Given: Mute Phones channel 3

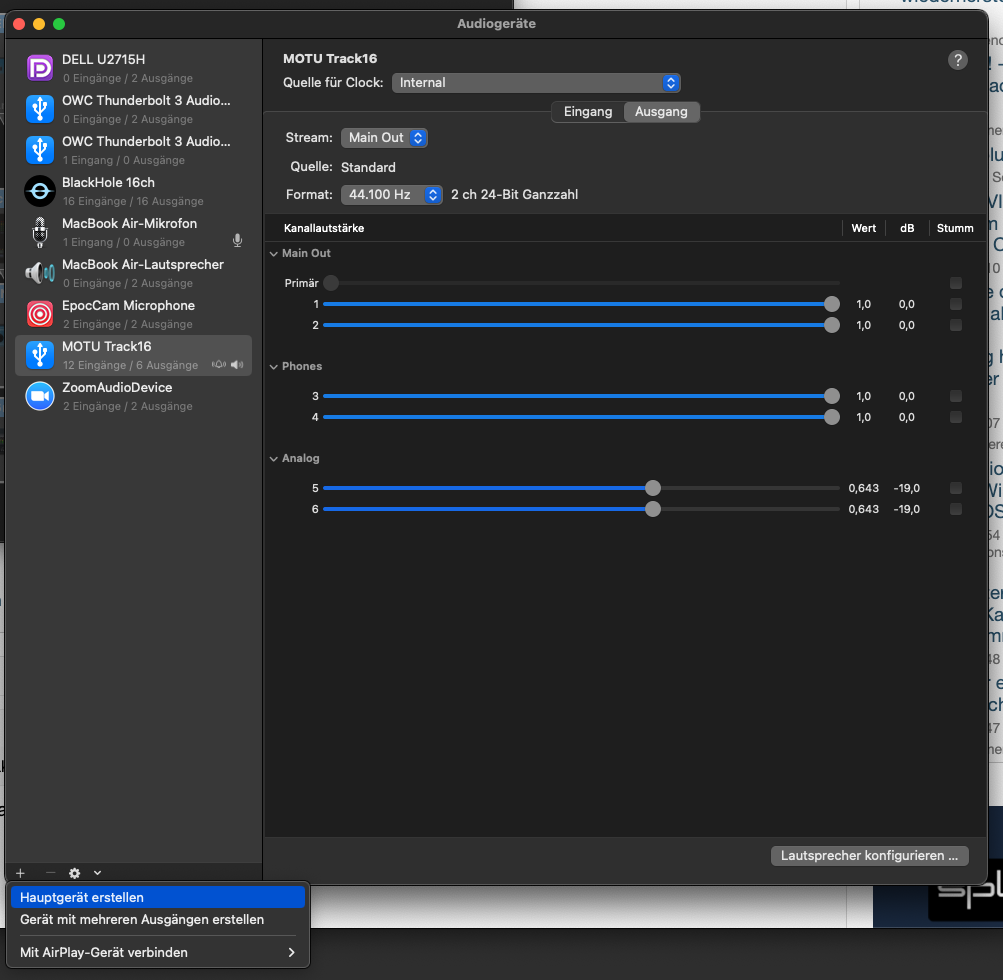Looking at the screenshot, I should point(956,396).
